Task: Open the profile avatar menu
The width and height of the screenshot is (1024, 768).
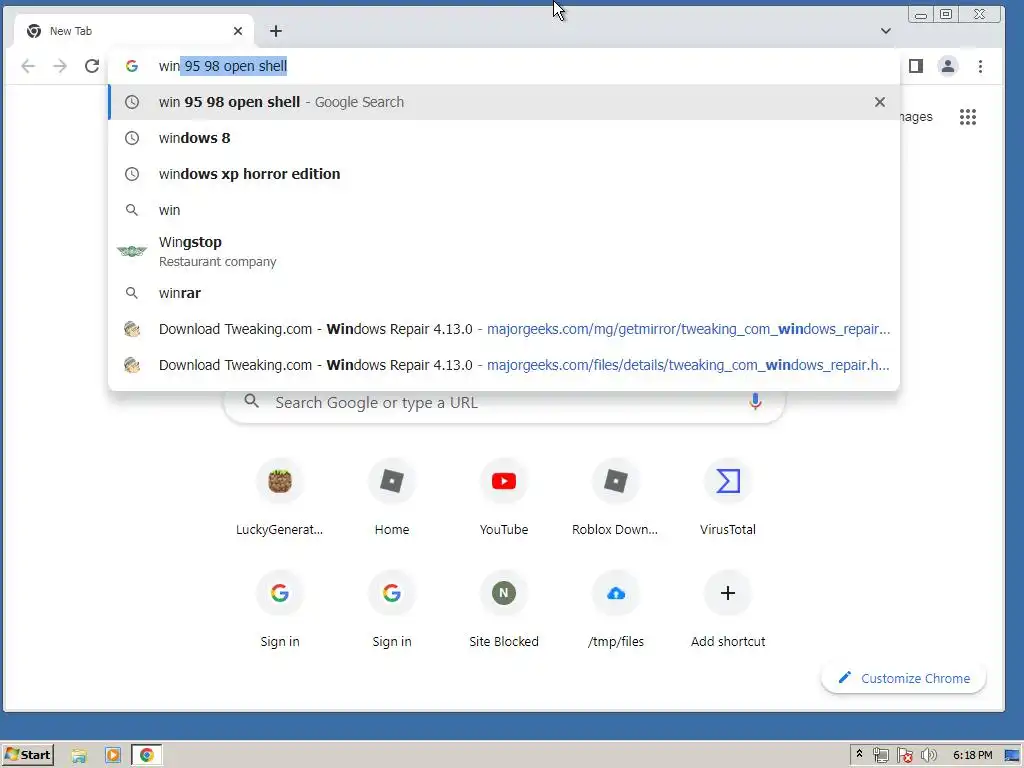Action: (948, 66)
